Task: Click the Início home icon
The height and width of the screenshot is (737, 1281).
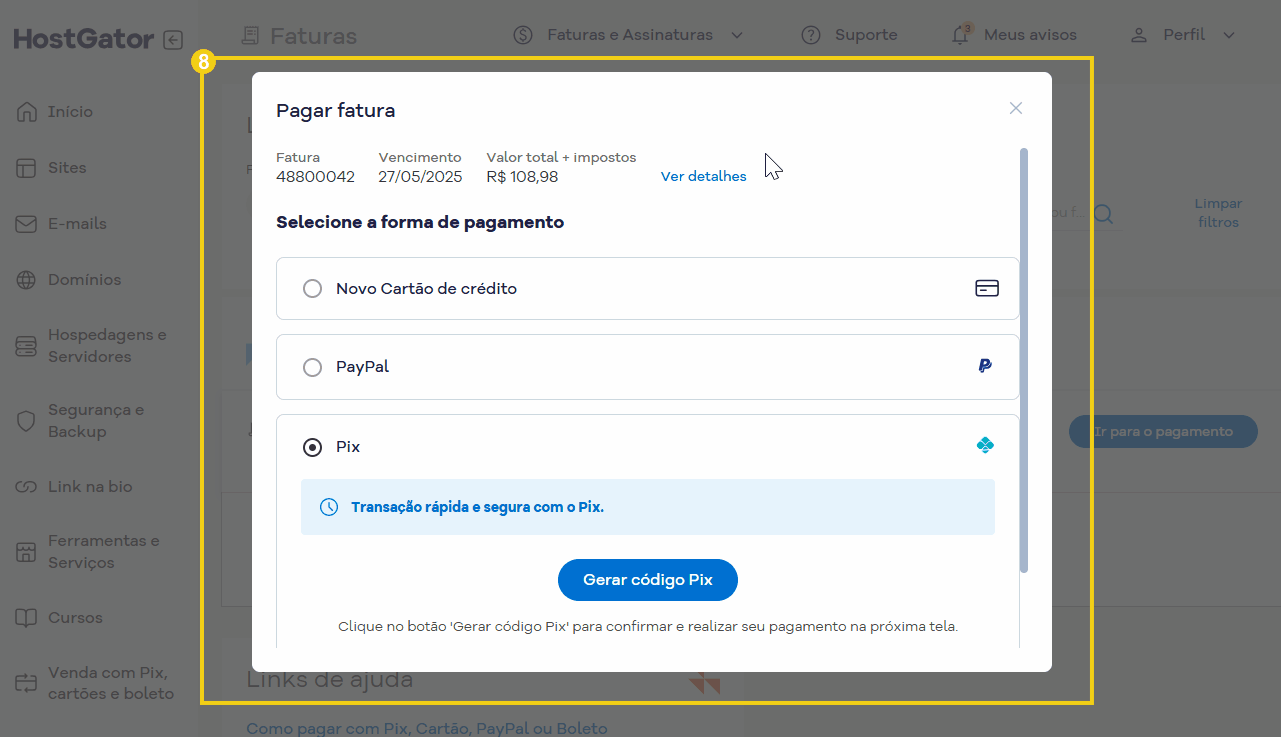Action: [26, 112]
